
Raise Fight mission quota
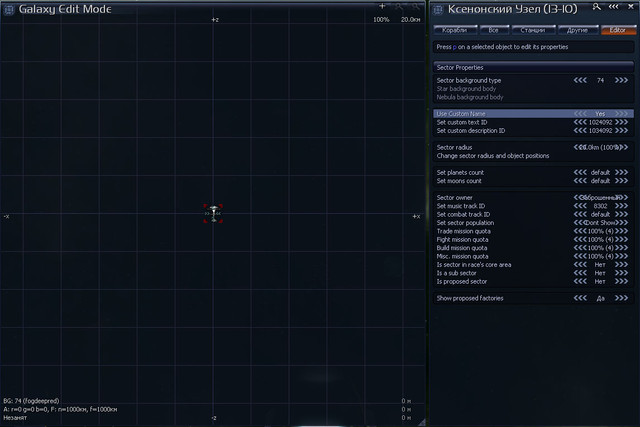pos(621,240)
